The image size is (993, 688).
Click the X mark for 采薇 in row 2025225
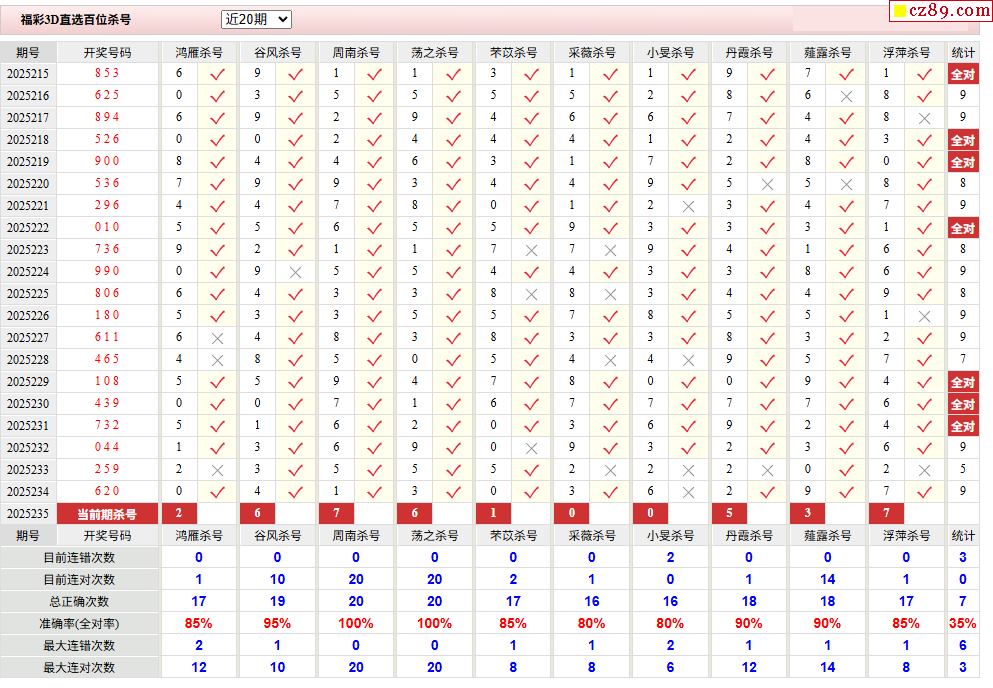pyautogui.click(x=610, y=295)
